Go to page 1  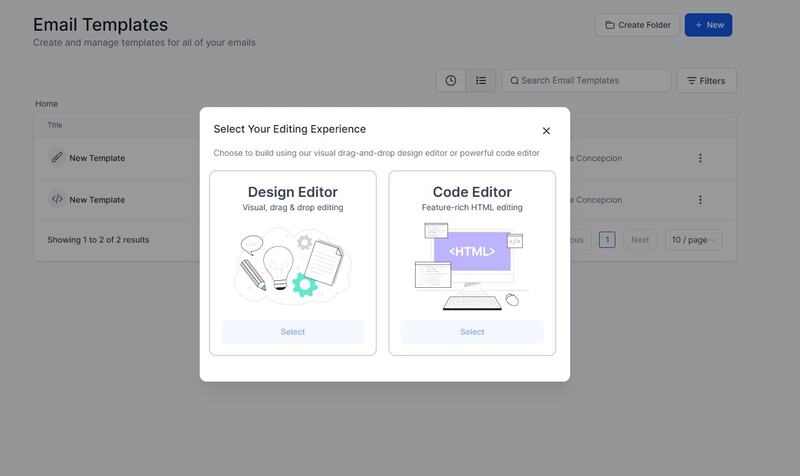coord(607,240)
